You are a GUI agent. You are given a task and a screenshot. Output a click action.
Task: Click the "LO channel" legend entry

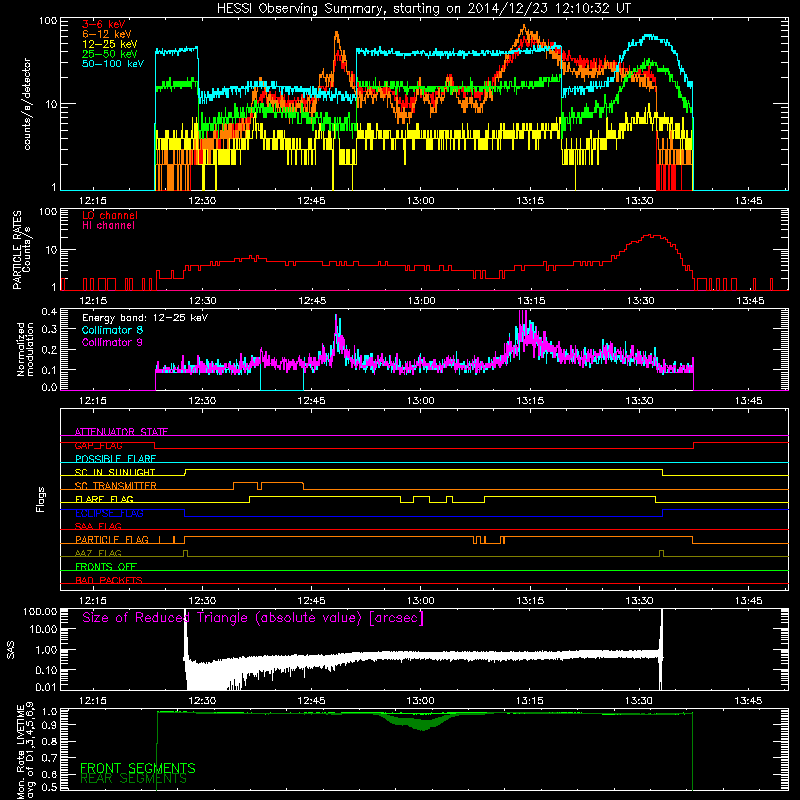tap(110, 215)
